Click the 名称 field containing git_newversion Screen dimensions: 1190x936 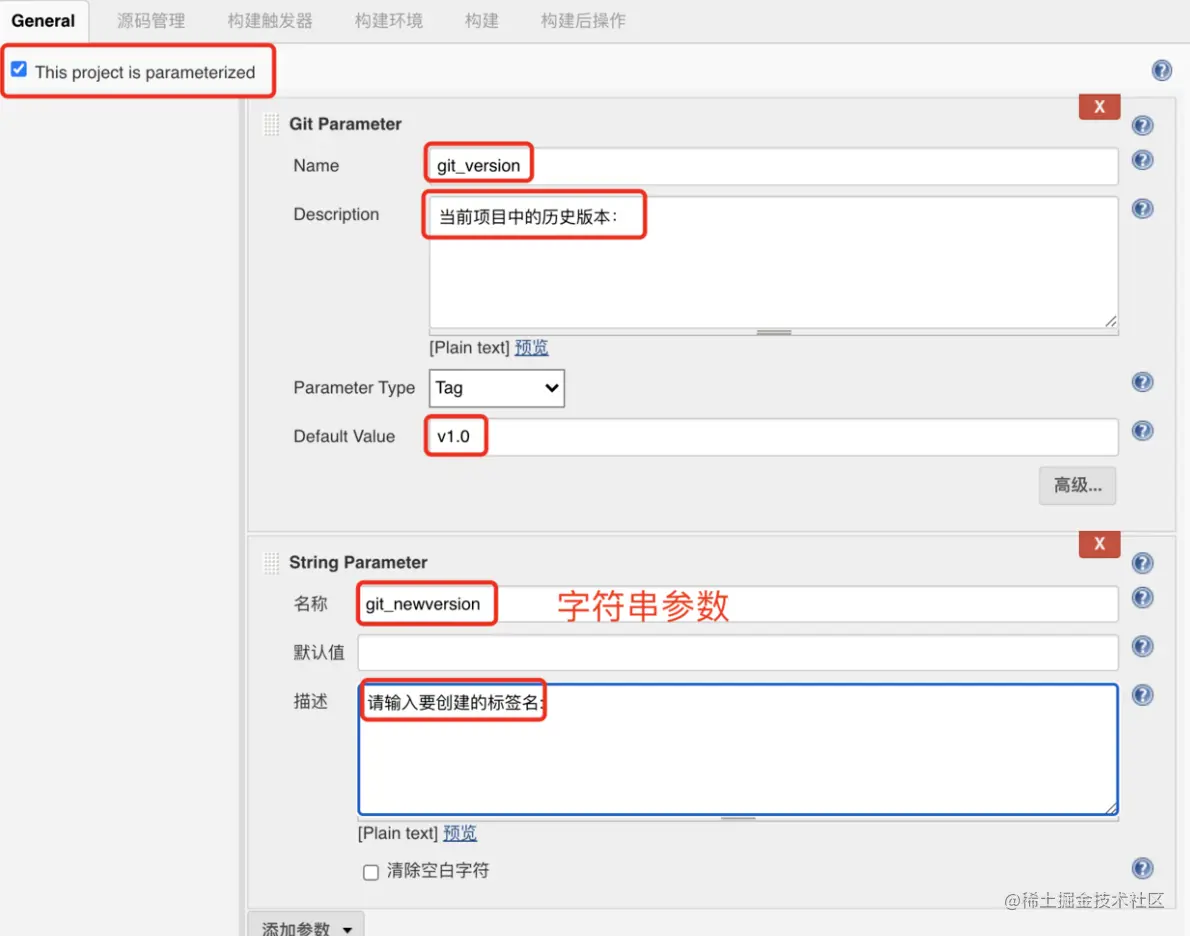point(738,604)
